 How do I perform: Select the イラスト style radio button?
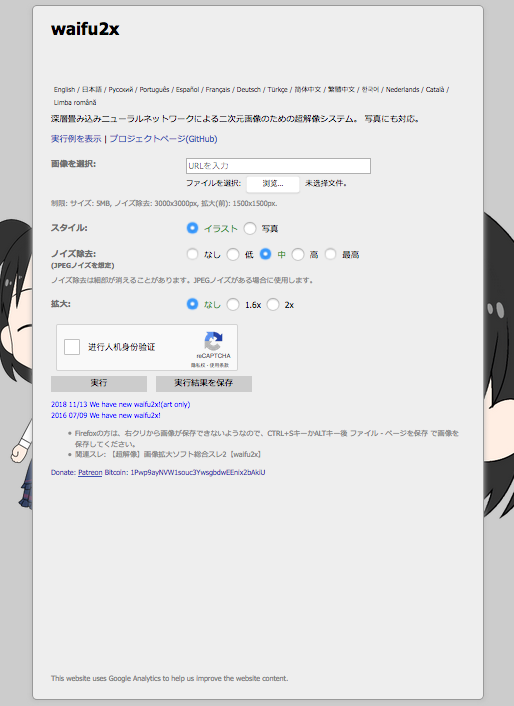pos(192,228)
